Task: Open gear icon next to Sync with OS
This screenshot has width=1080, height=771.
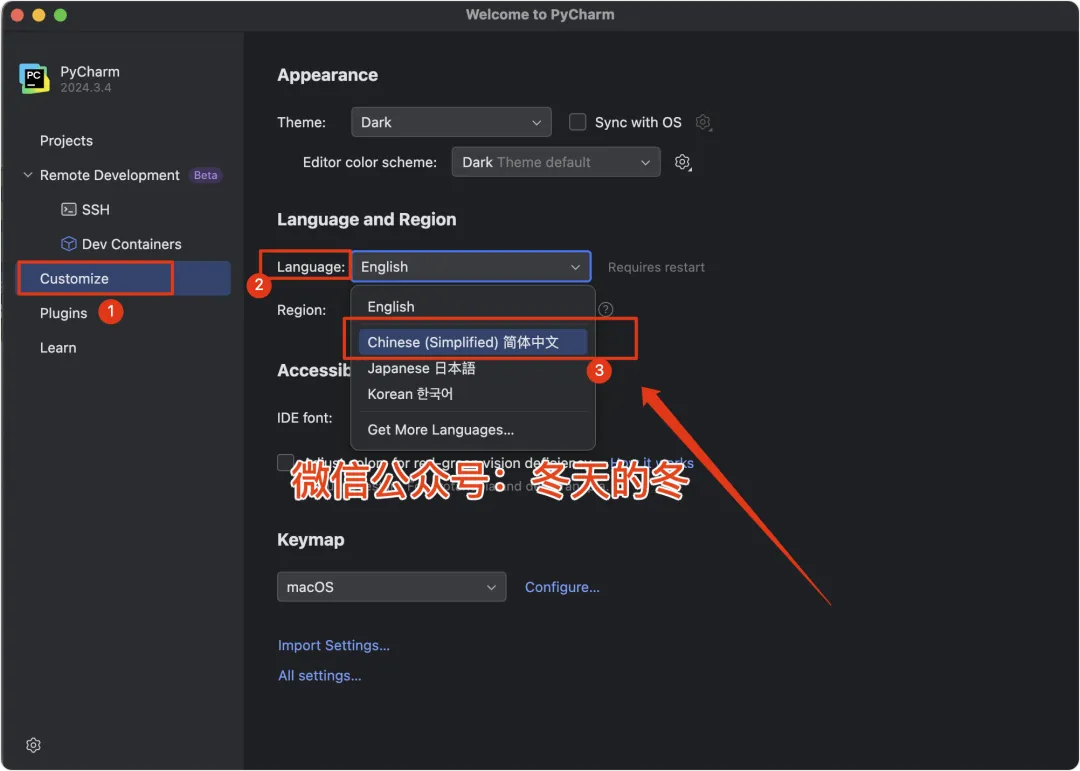Action: pyautogui.click(x=703, y=123)
